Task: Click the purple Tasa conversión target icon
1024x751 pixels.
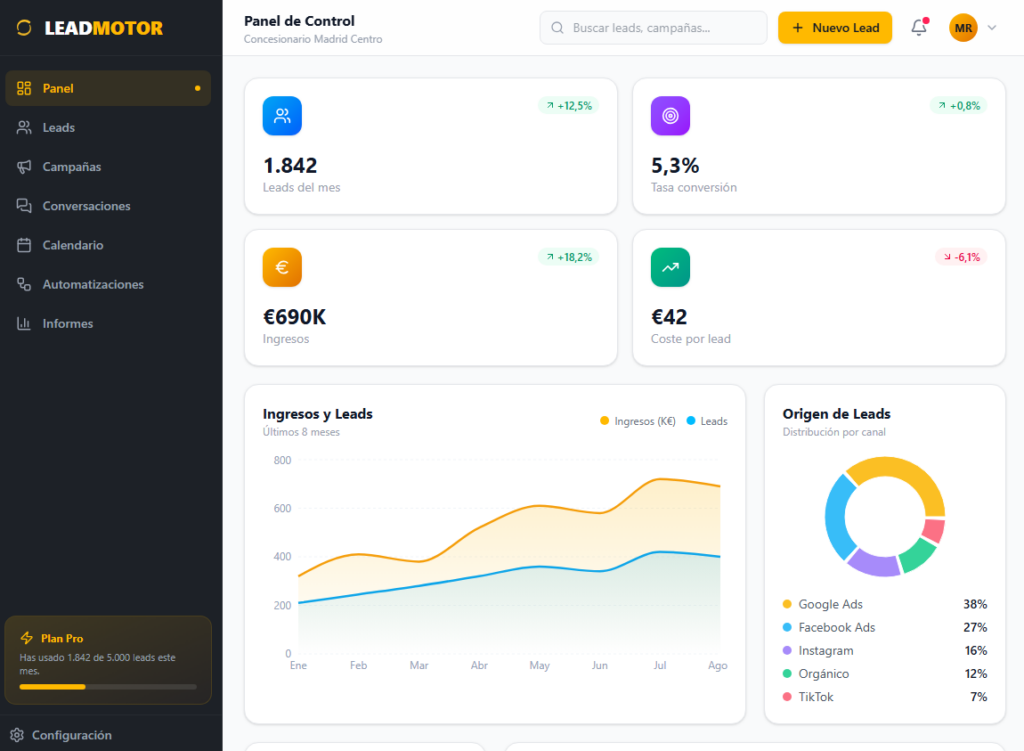Action: coord(670,116)
